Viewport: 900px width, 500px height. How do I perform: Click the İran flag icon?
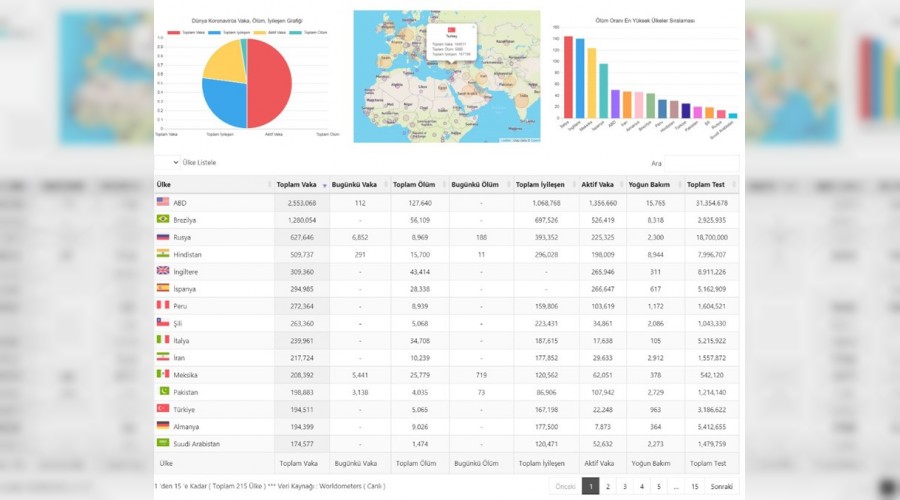[163, 356]
